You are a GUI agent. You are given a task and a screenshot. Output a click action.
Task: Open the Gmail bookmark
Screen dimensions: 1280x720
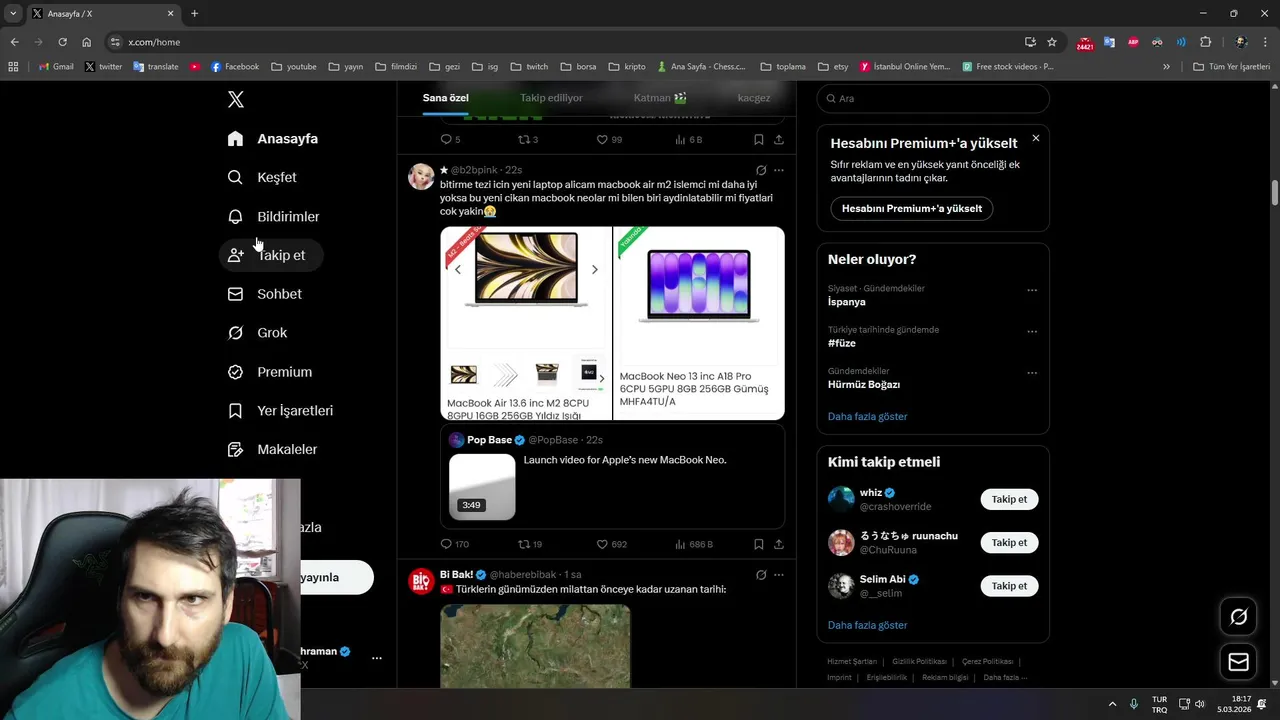56,67
